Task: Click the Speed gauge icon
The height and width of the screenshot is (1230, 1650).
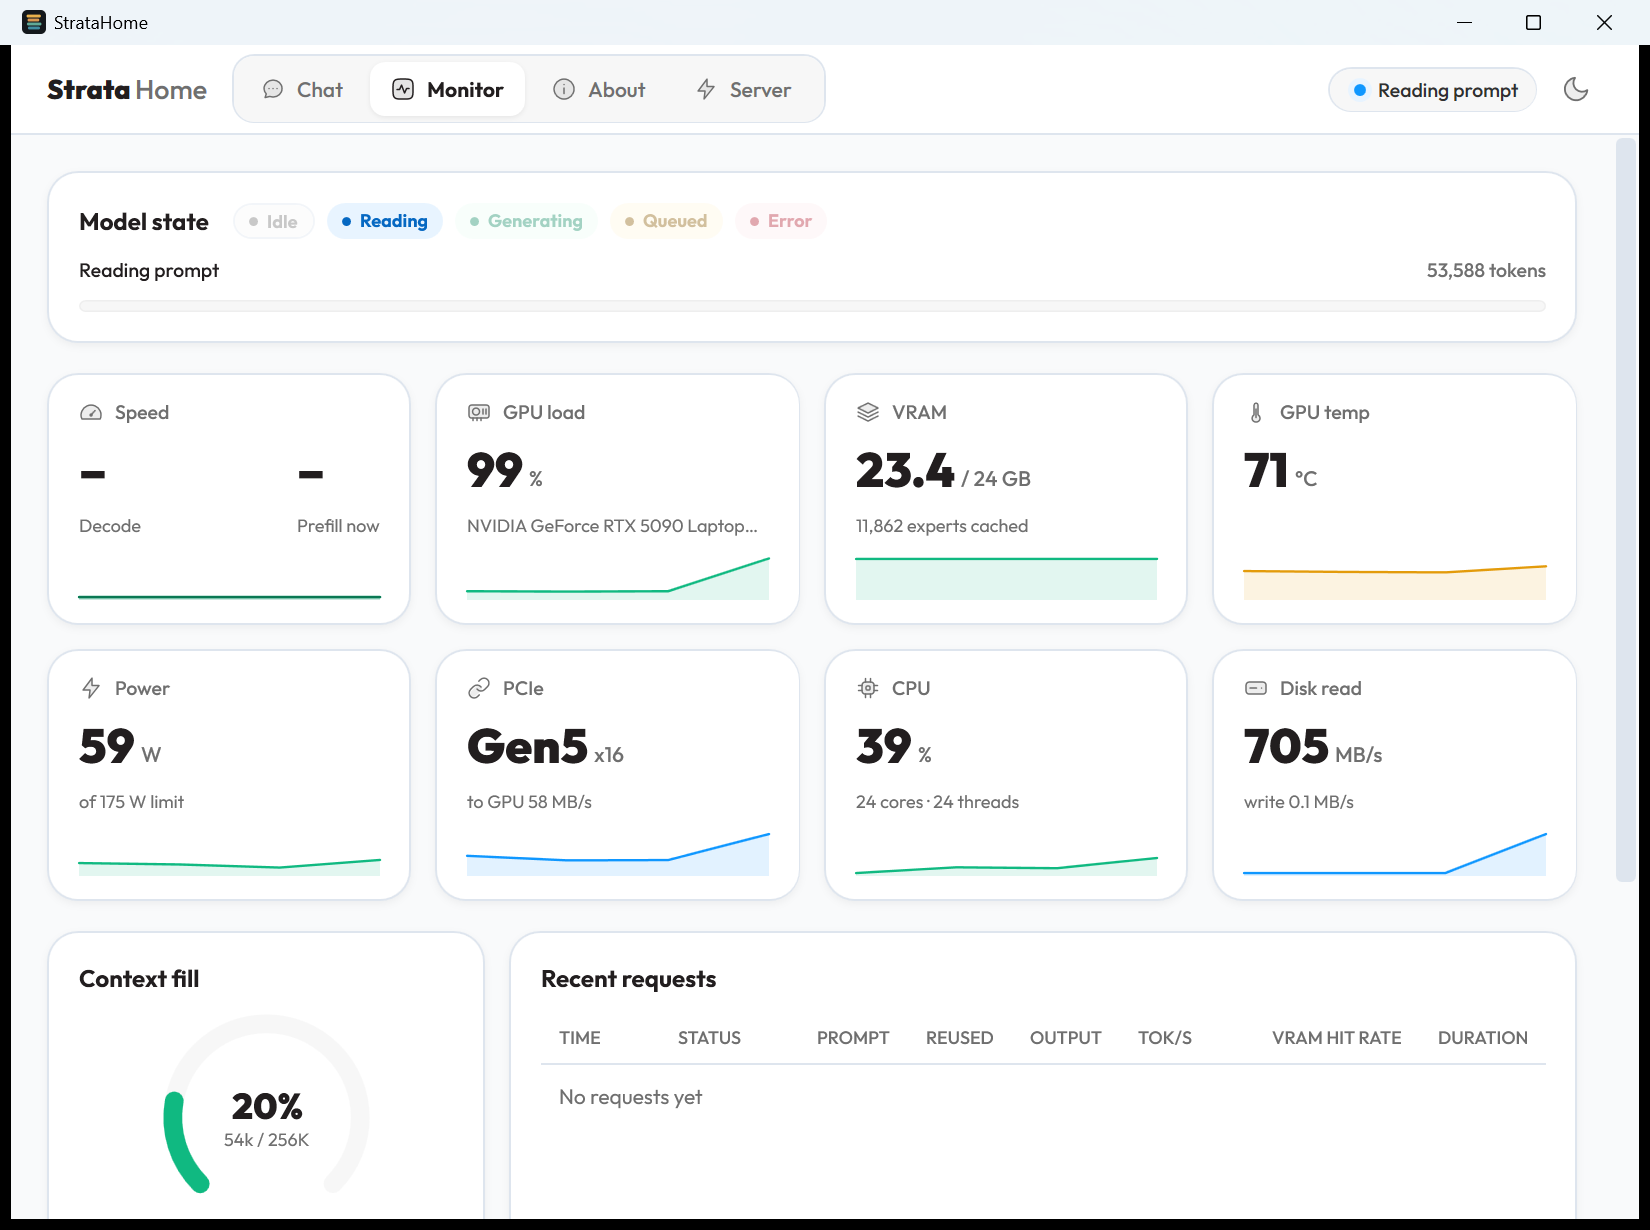Action: tap(91, 413)
